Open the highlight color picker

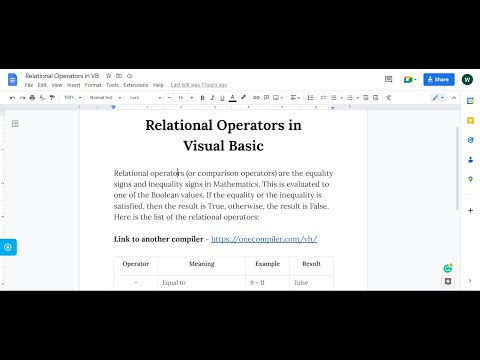pyautogui.click(x=243, y=98)
